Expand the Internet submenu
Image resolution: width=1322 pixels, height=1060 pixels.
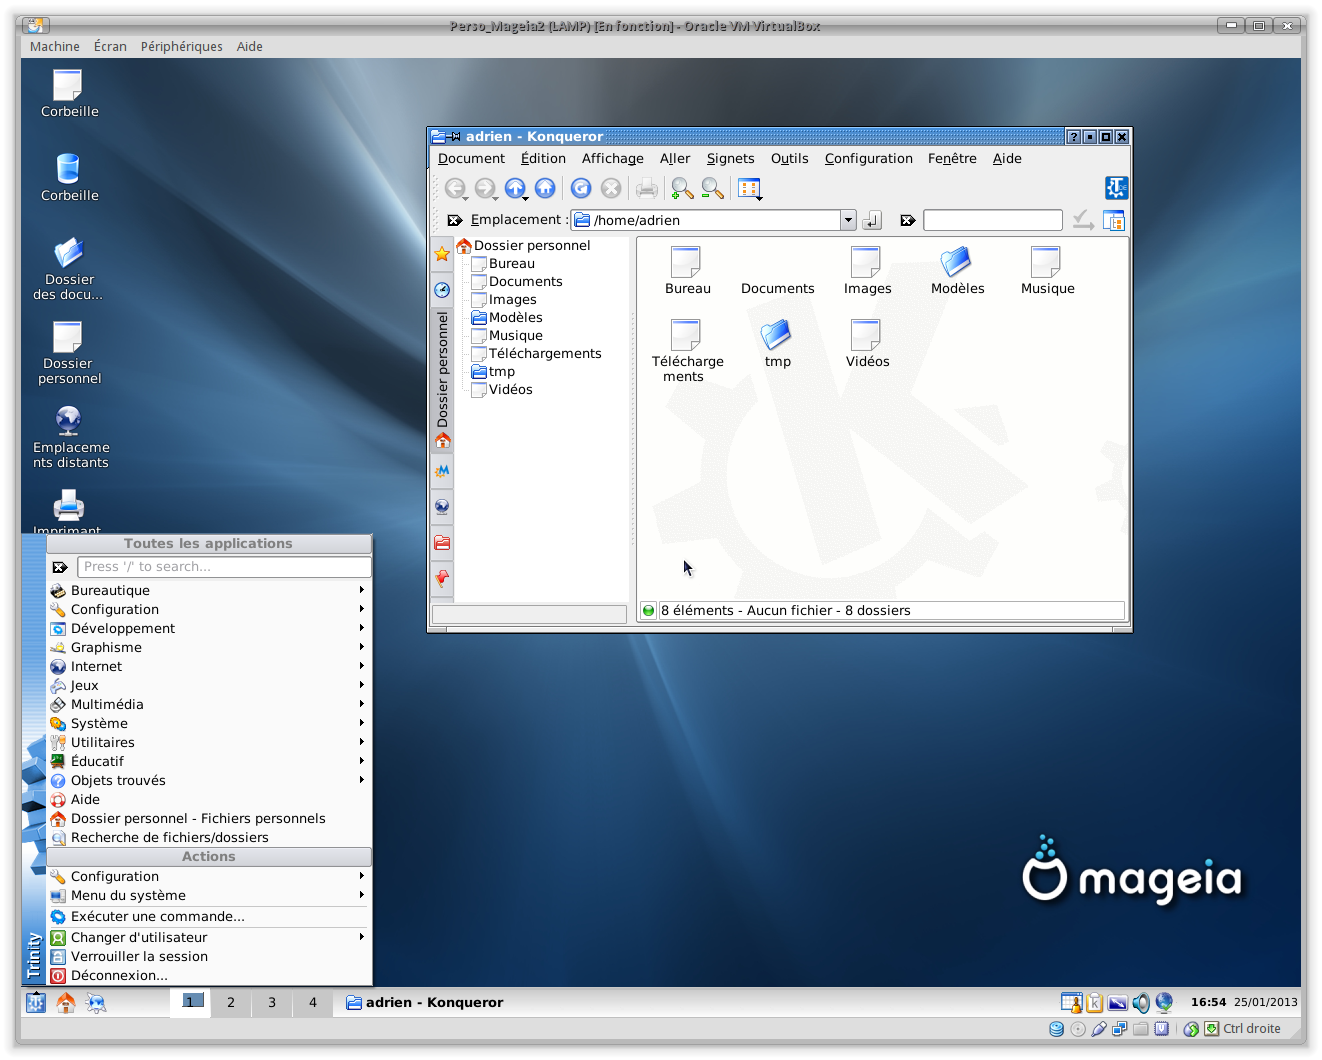[209, 667]
